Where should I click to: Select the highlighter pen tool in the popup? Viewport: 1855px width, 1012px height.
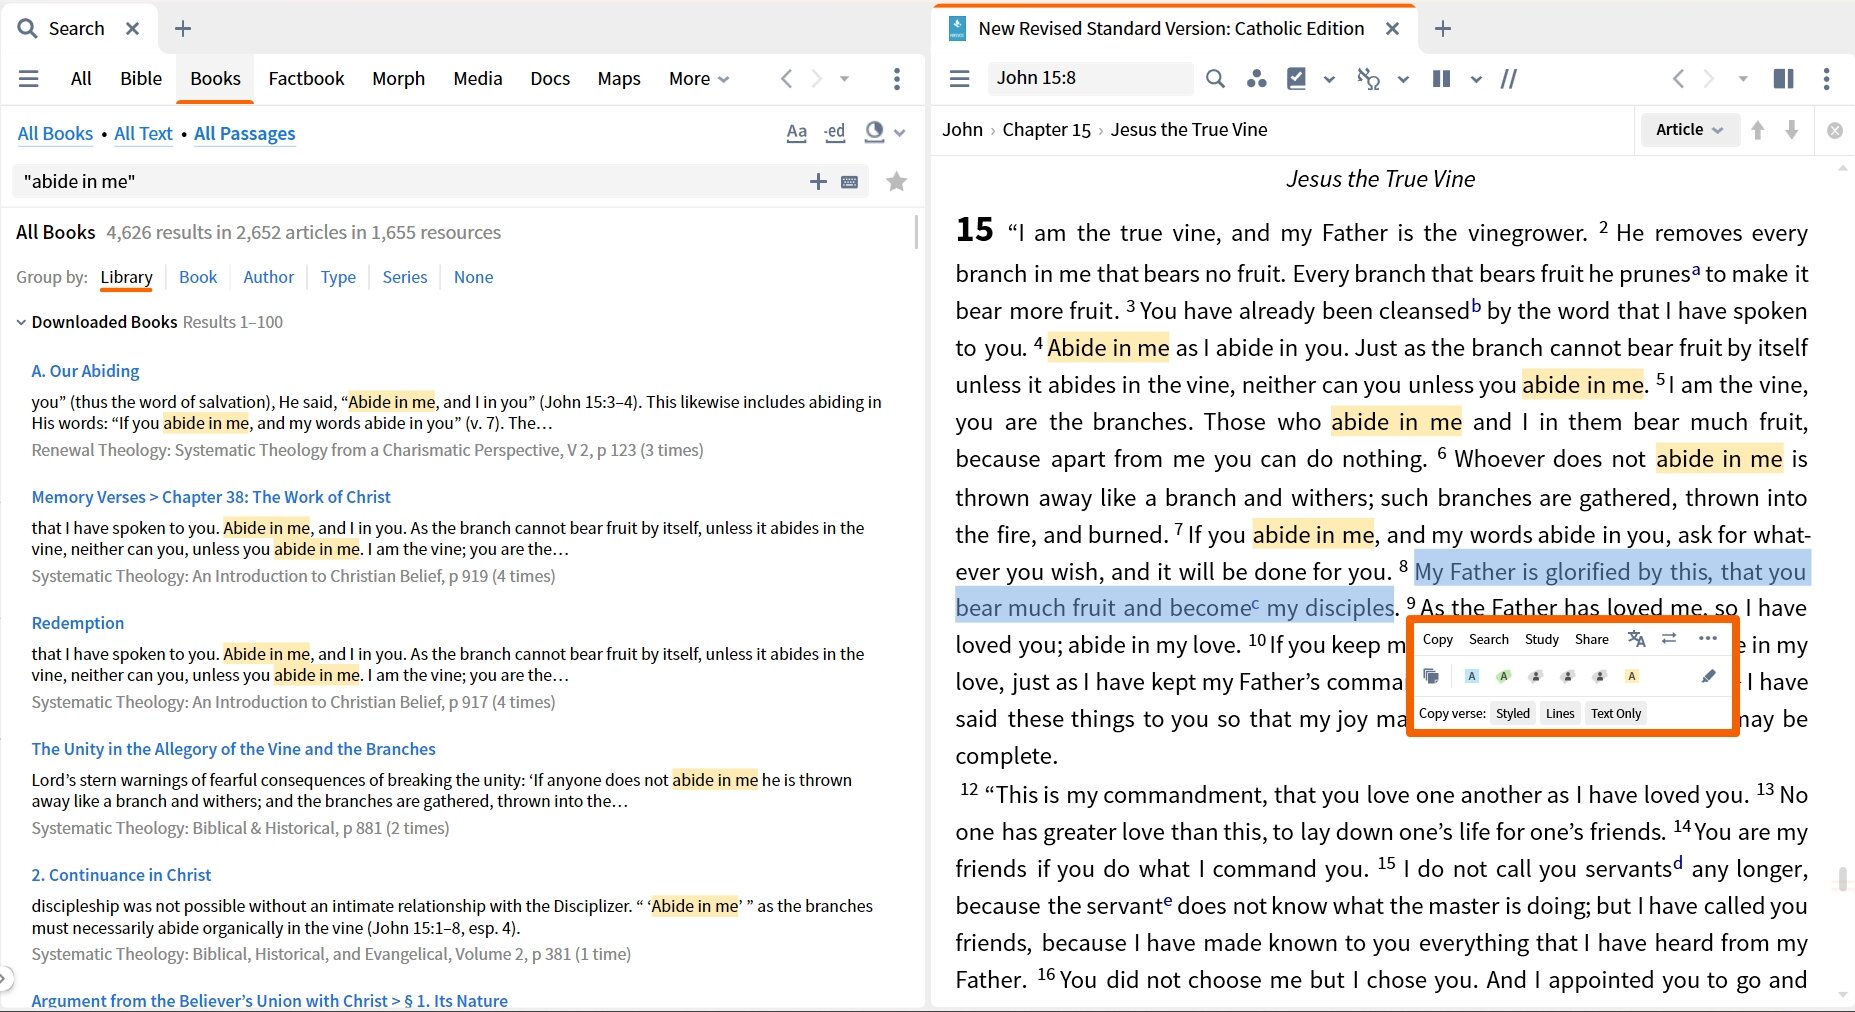pyautogui.click(x=1708, y=677)
